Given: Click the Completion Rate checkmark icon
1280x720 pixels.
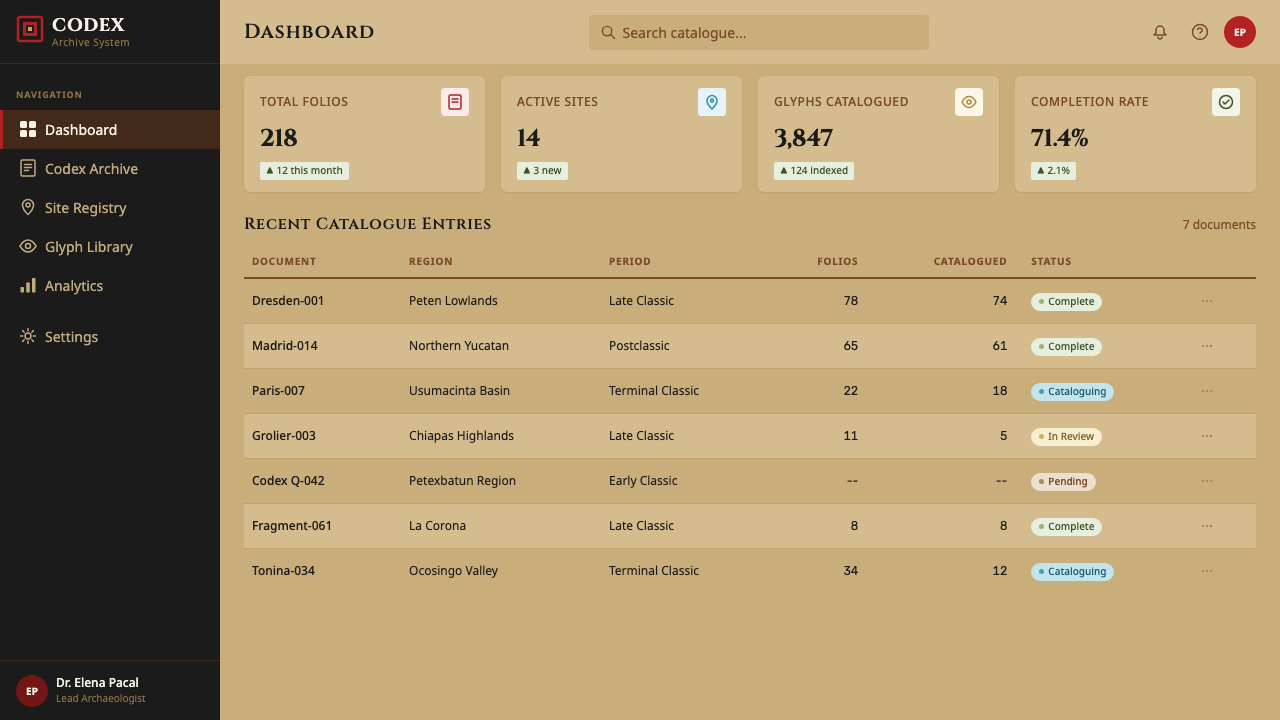Looking at the screenshot, I should point(1226,102).
